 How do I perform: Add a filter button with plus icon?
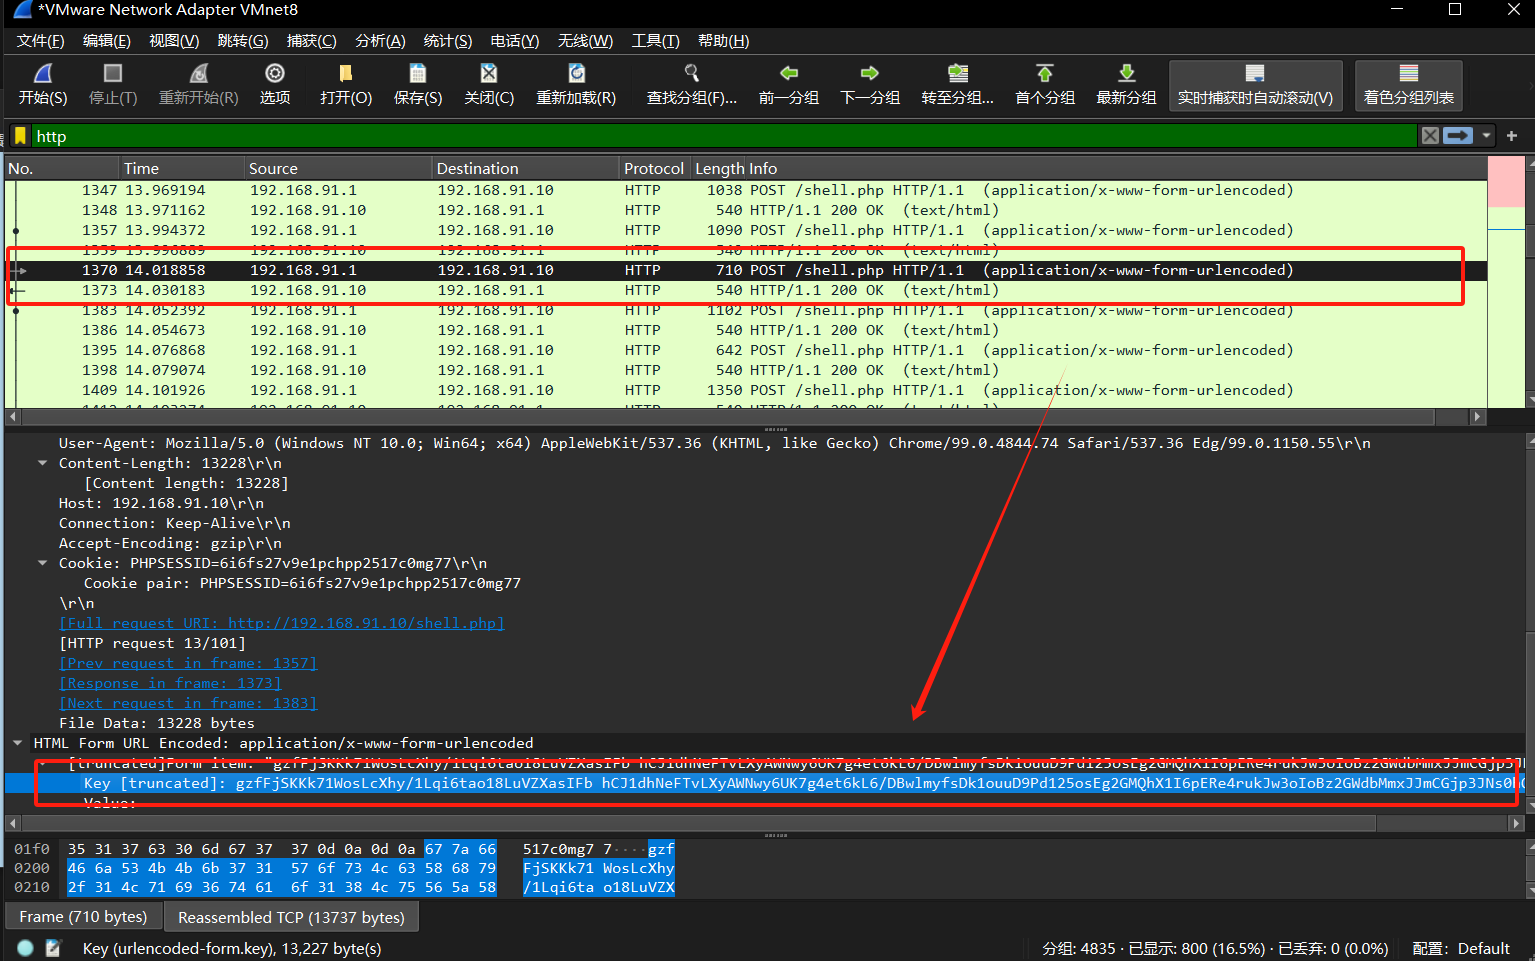point(1511,136)
